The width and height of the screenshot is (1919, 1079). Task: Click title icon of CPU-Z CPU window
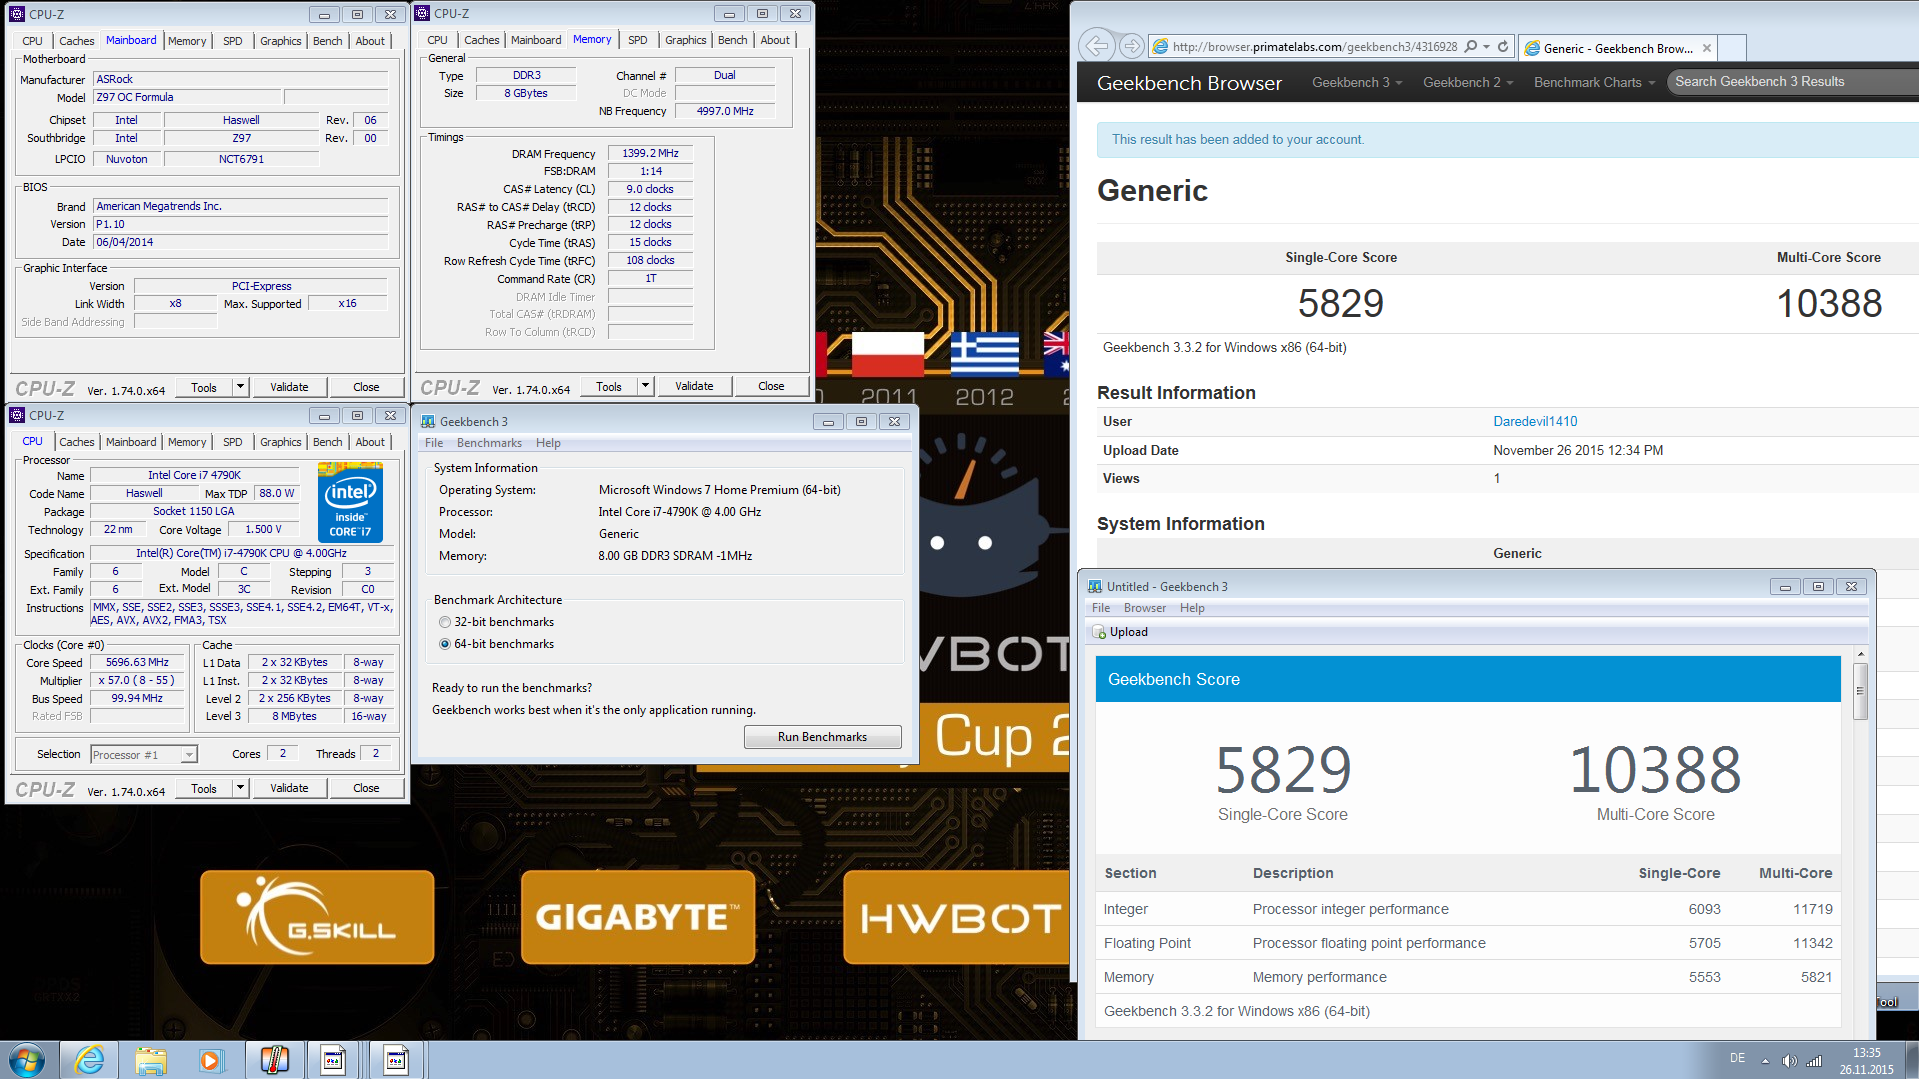click(x=17, y=415)
